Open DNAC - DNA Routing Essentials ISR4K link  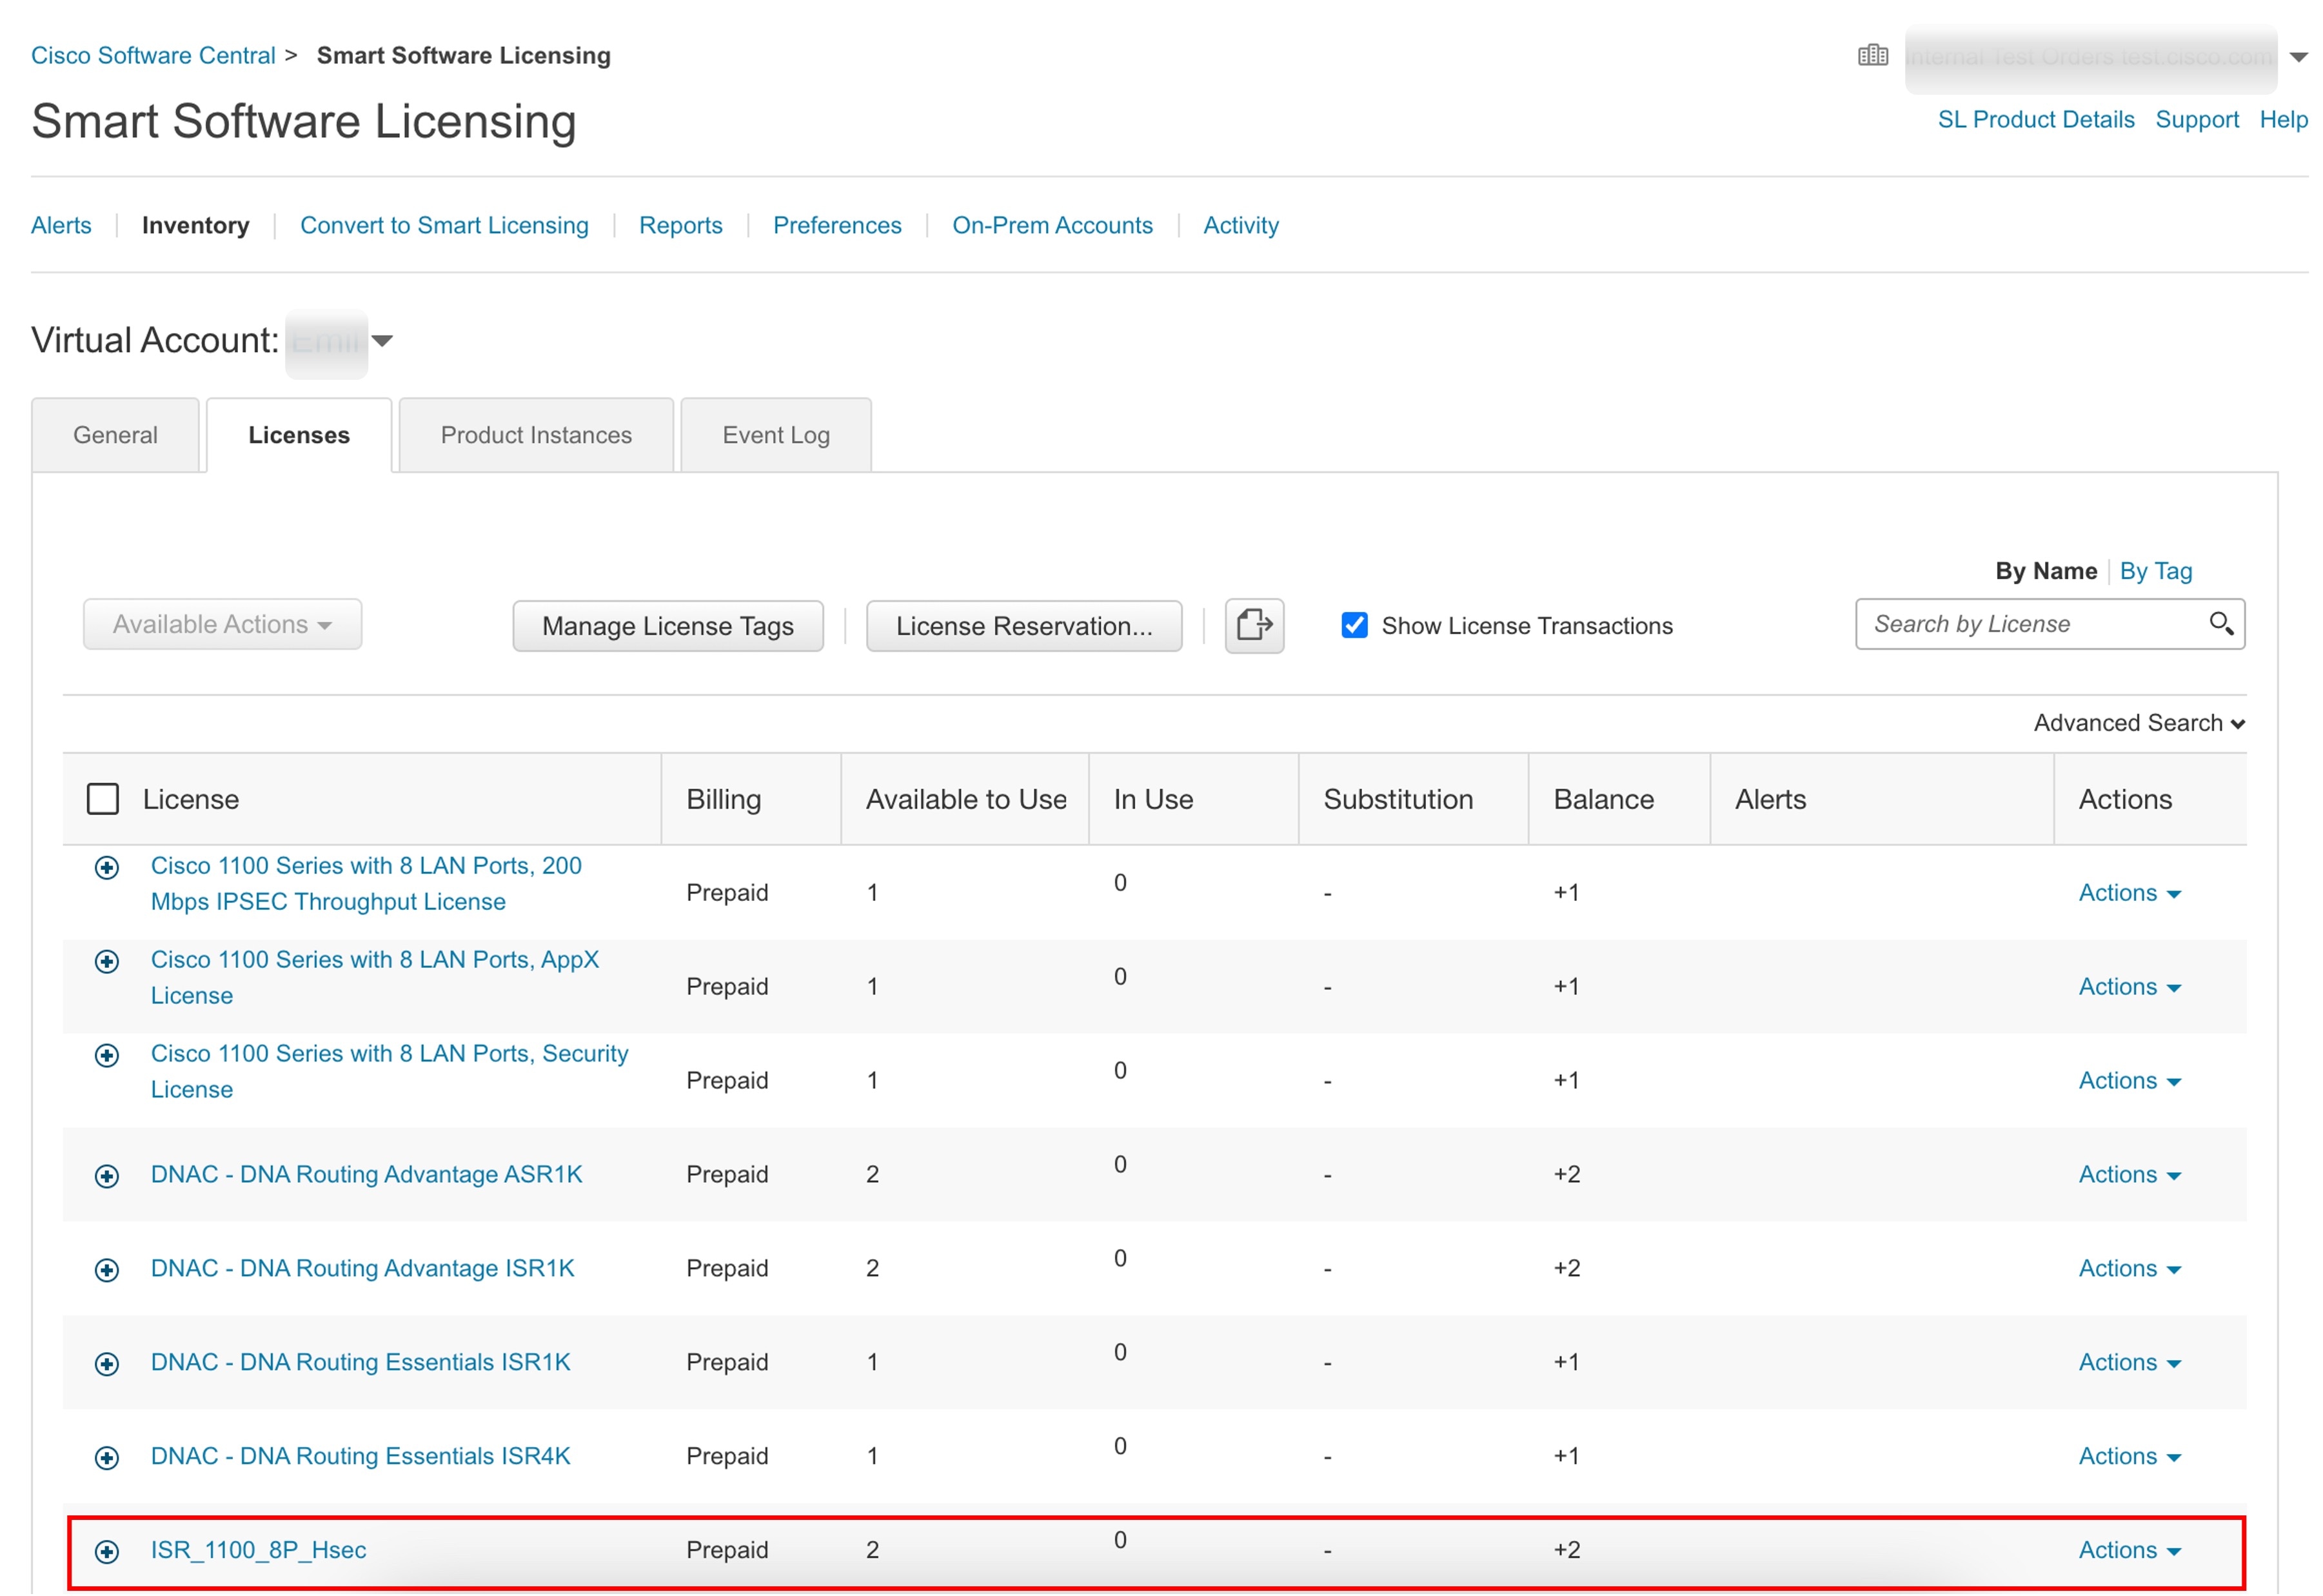click(x=360, y=1456)
